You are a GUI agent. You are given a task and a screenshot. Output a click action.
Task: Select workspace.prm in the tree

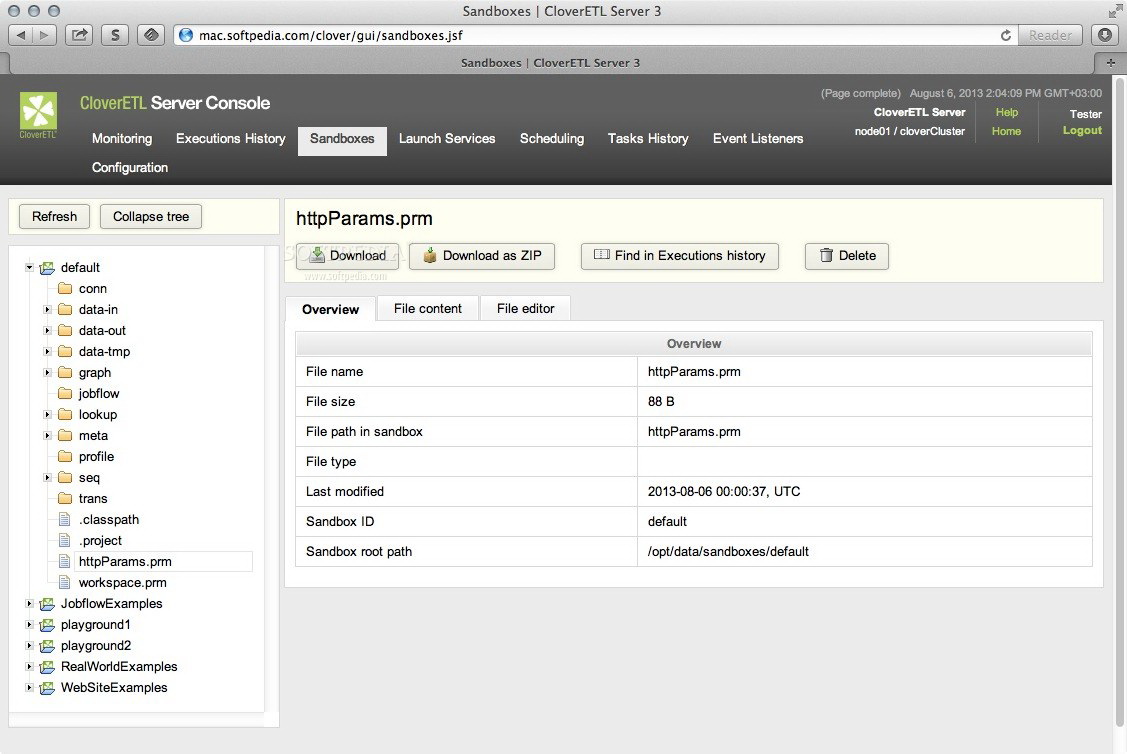pos(123,582)
